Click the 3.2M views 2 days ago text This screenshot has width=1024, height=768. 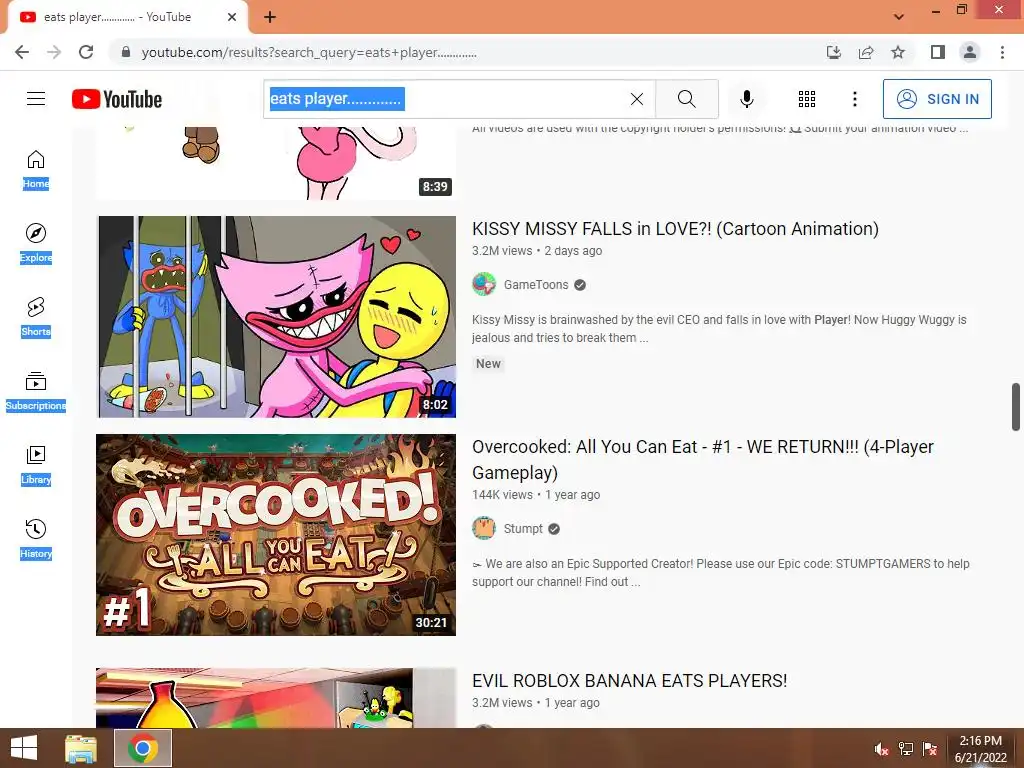(537, 251)
